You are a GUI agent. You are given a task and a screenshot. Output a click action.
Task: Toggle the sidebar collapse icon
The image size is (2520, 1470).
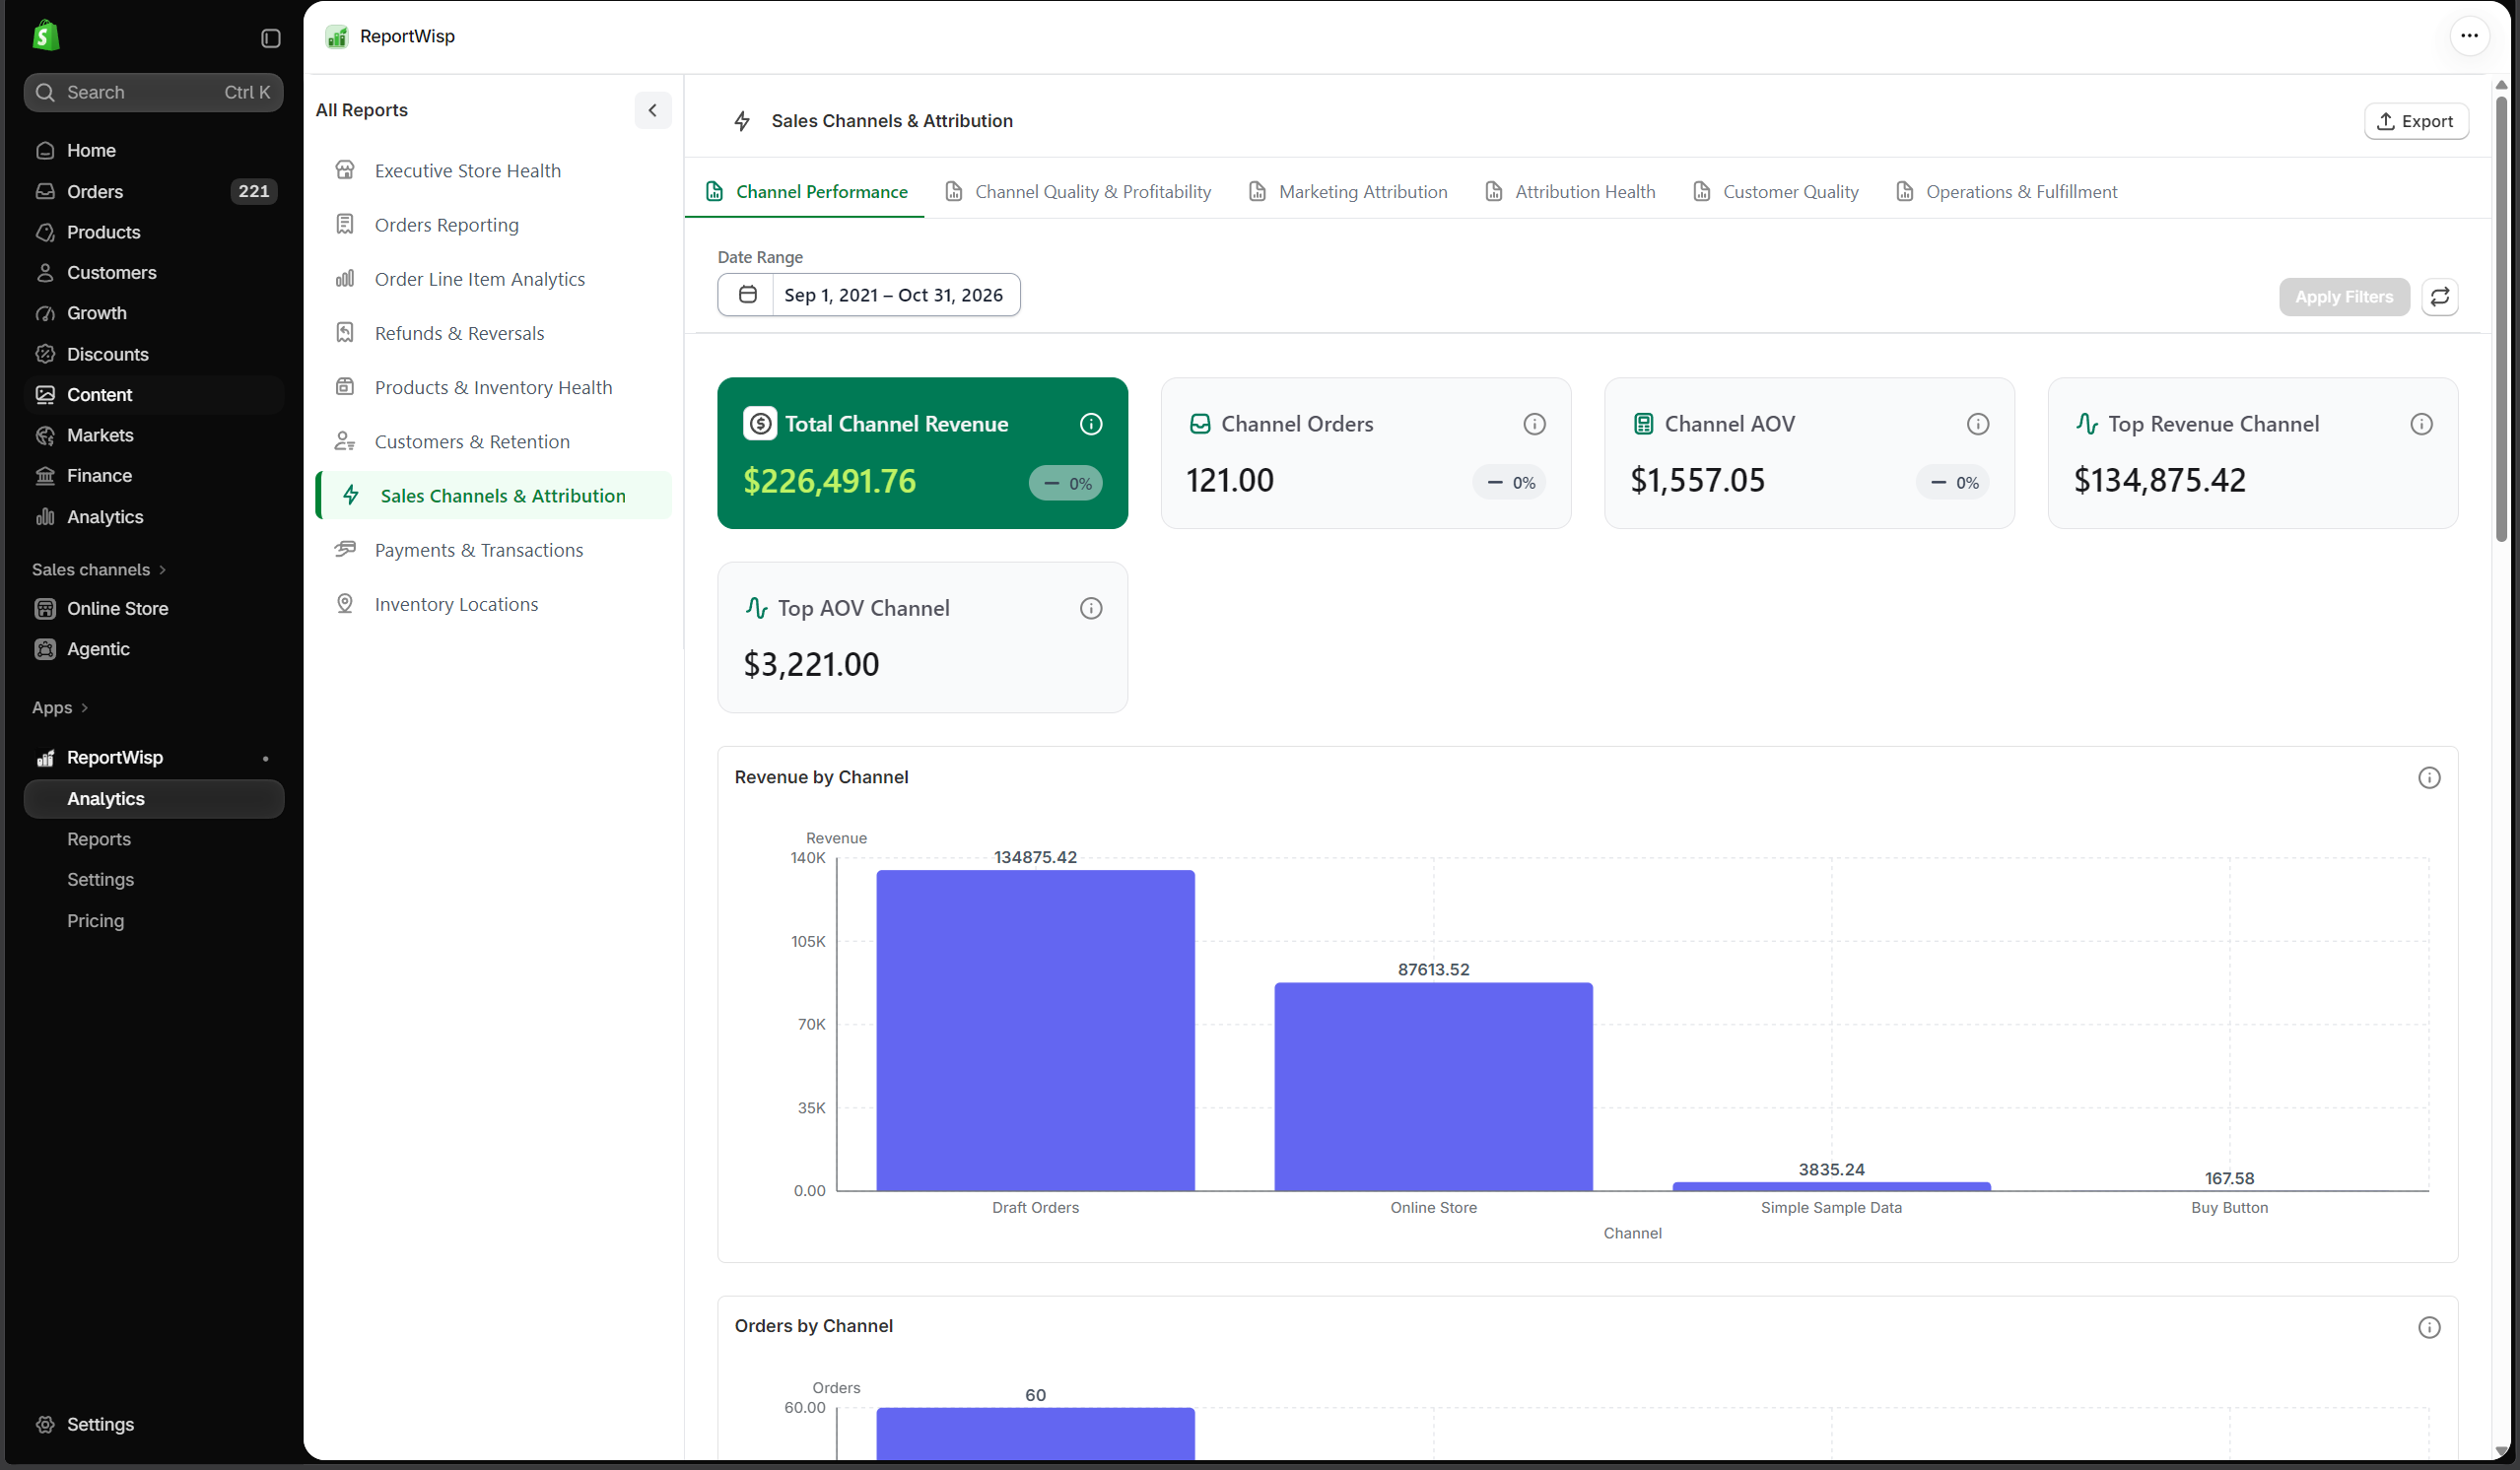tap(270, 38)
